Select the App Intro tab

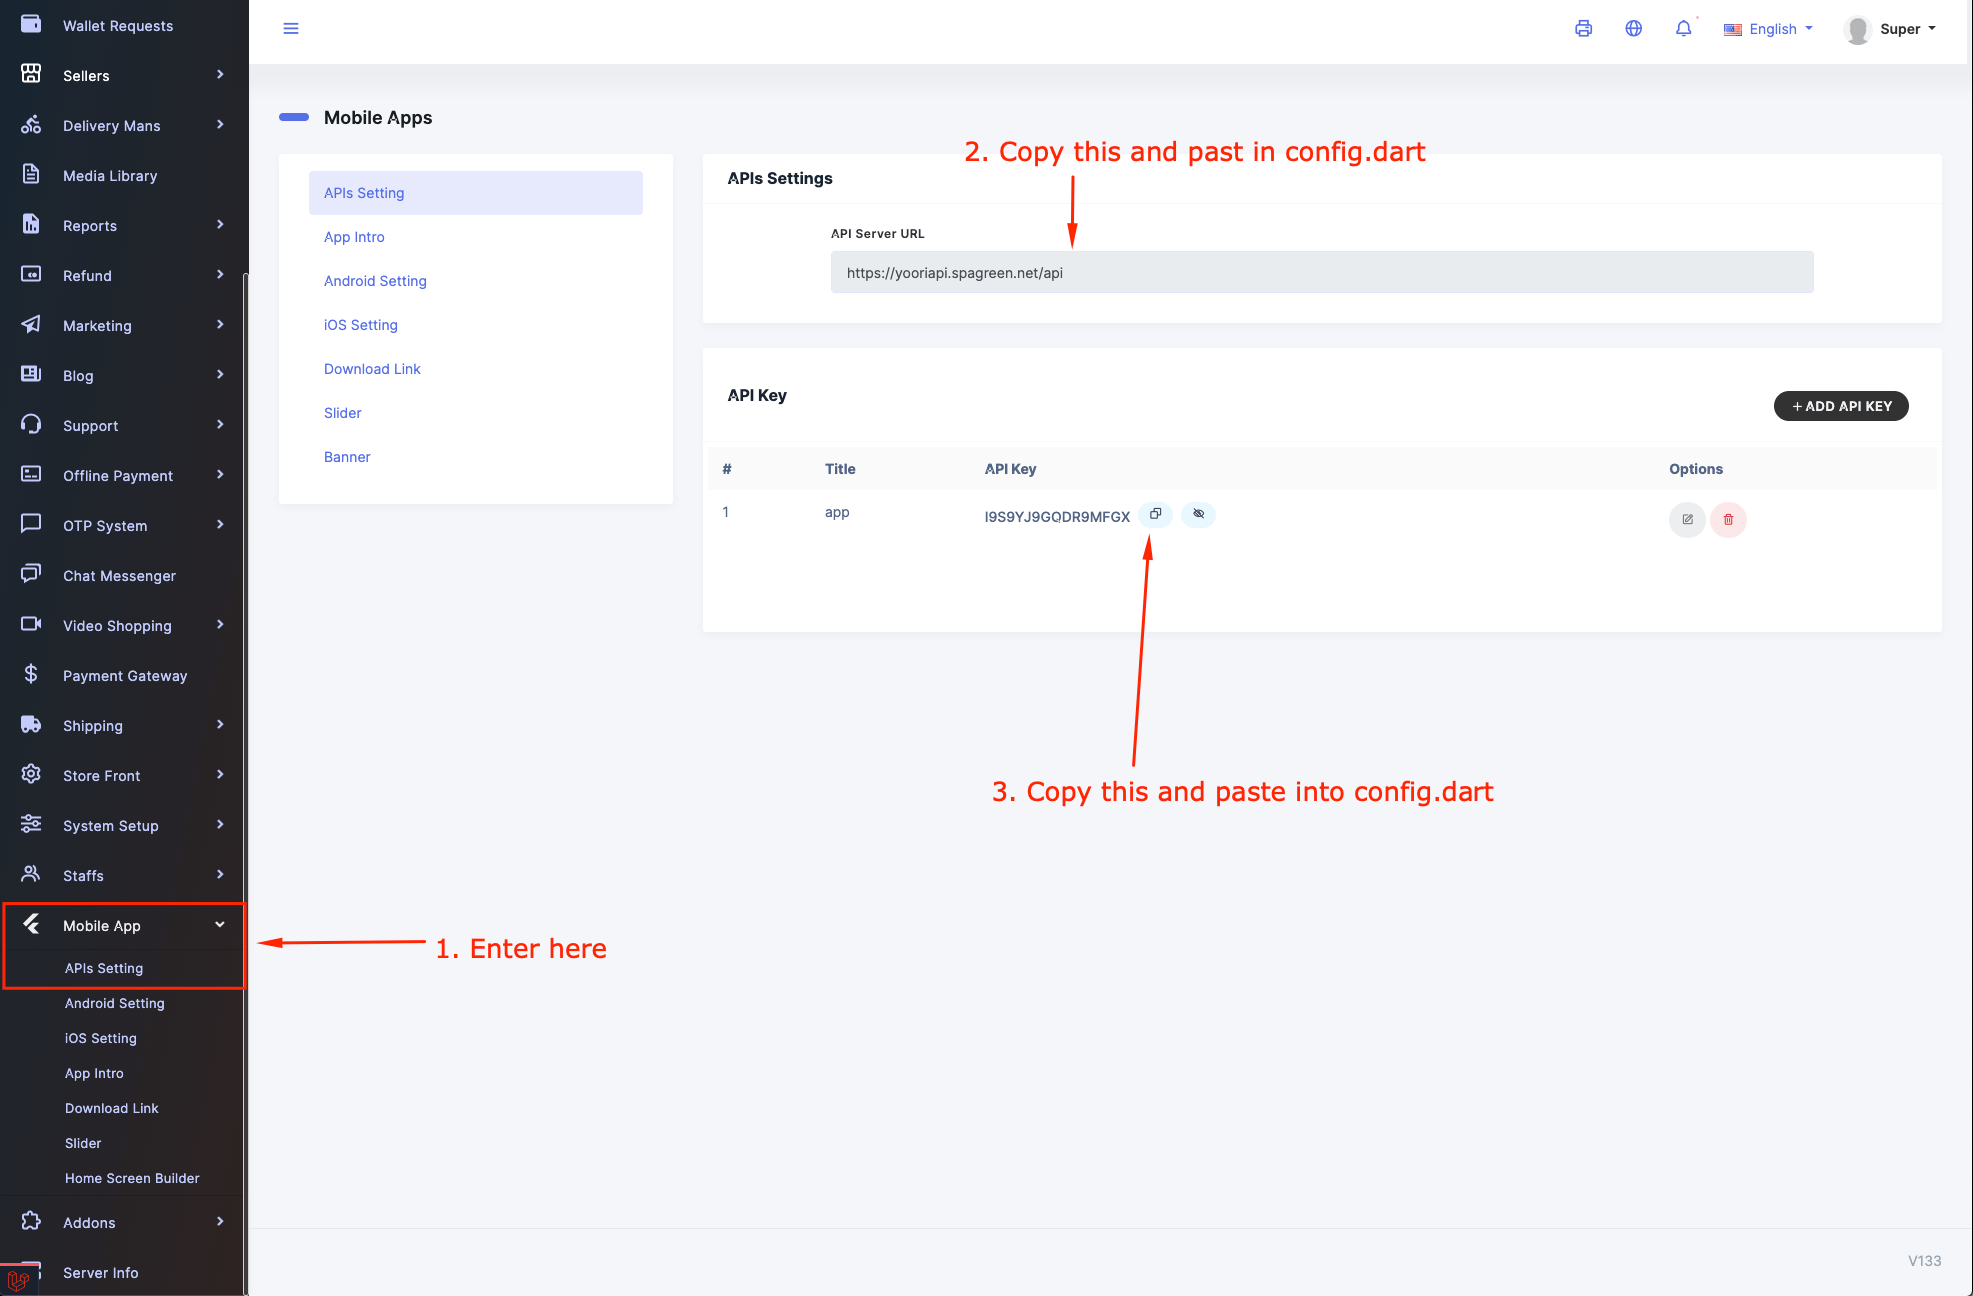[354, 237]
